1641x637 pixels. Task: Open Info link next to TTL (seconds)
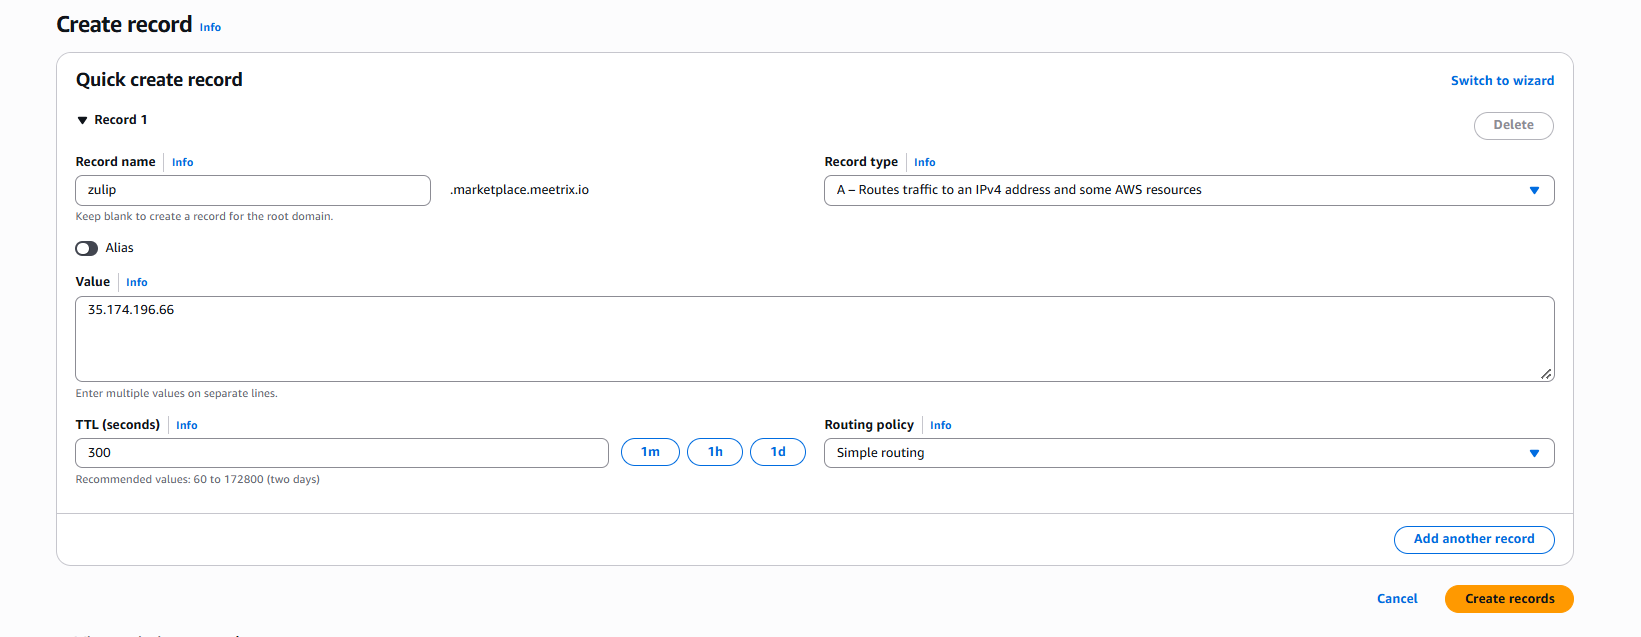pyautogui.click(x=187, y=426)
